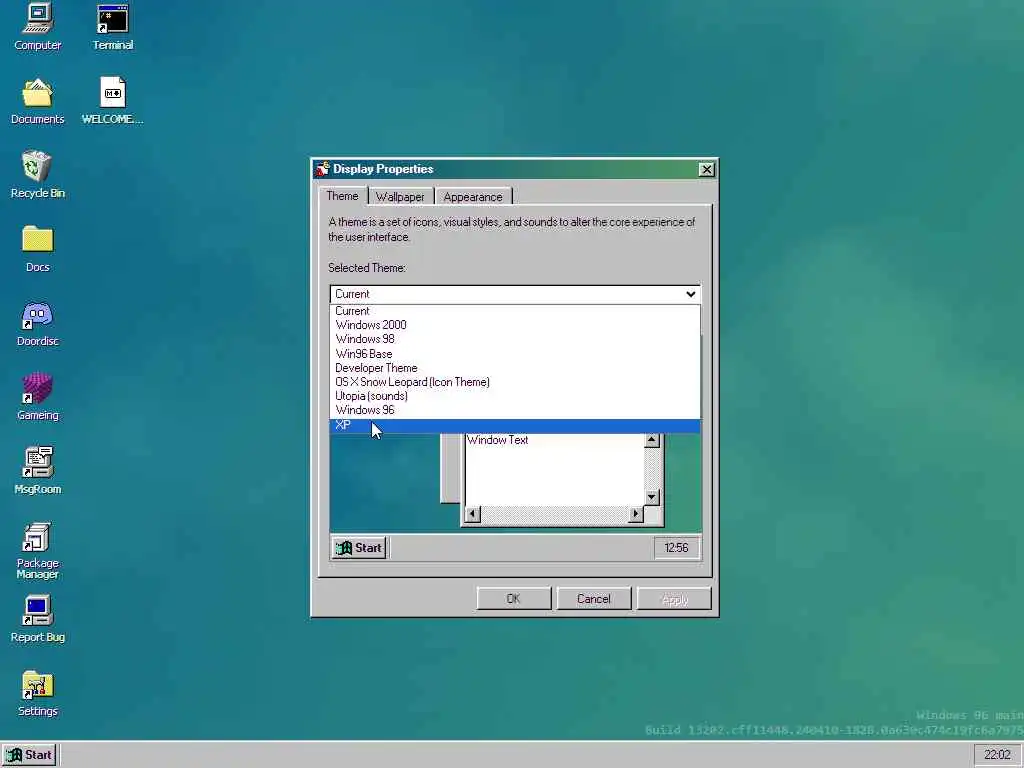Click the preview scrollbar down arrow
Image resolution: width=1024 pixels, height=768 pixels.
(x=651, y=498)
